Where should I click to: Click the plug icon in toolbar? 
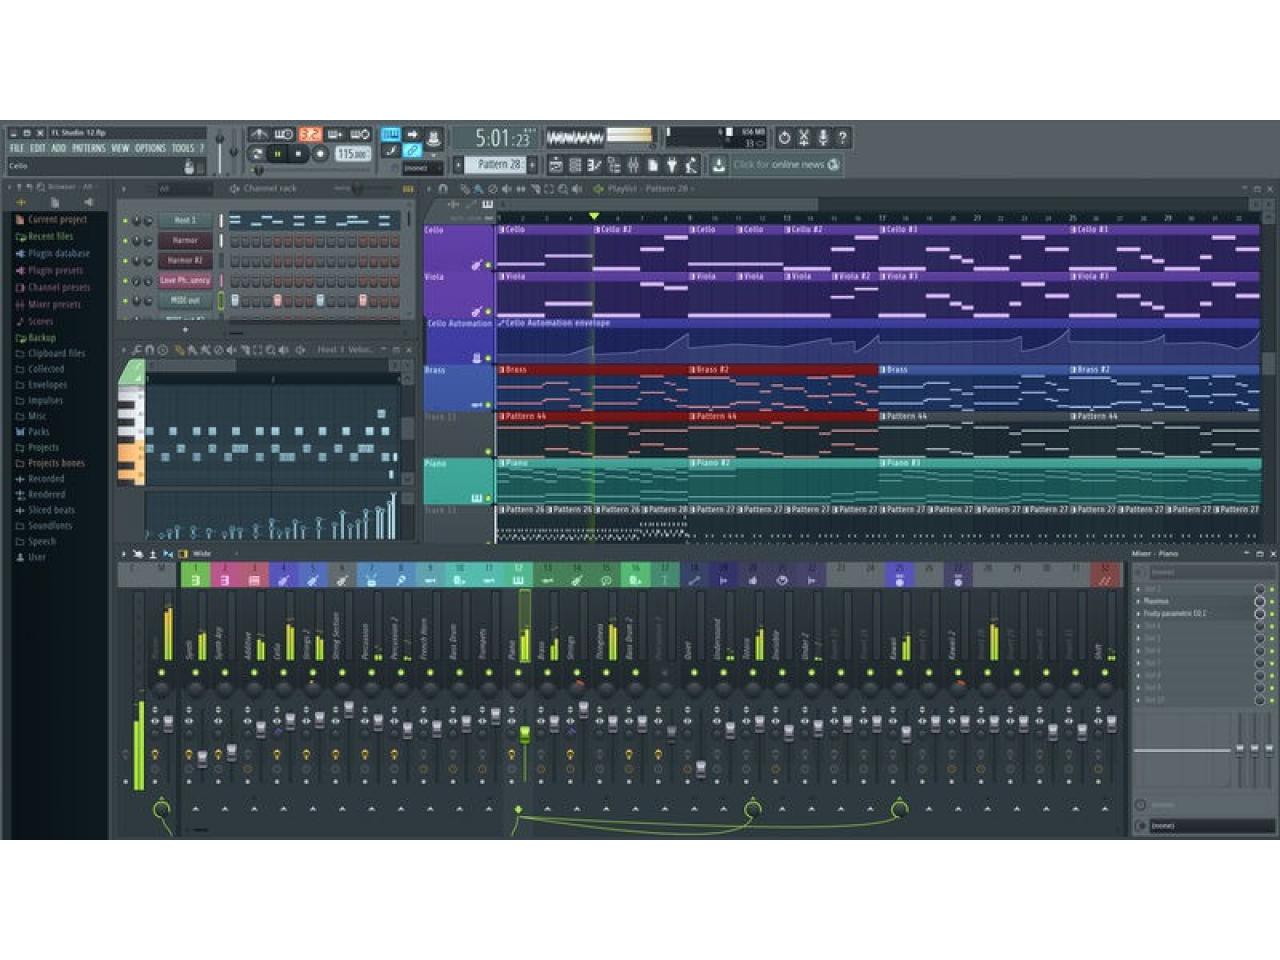point(672,165)
